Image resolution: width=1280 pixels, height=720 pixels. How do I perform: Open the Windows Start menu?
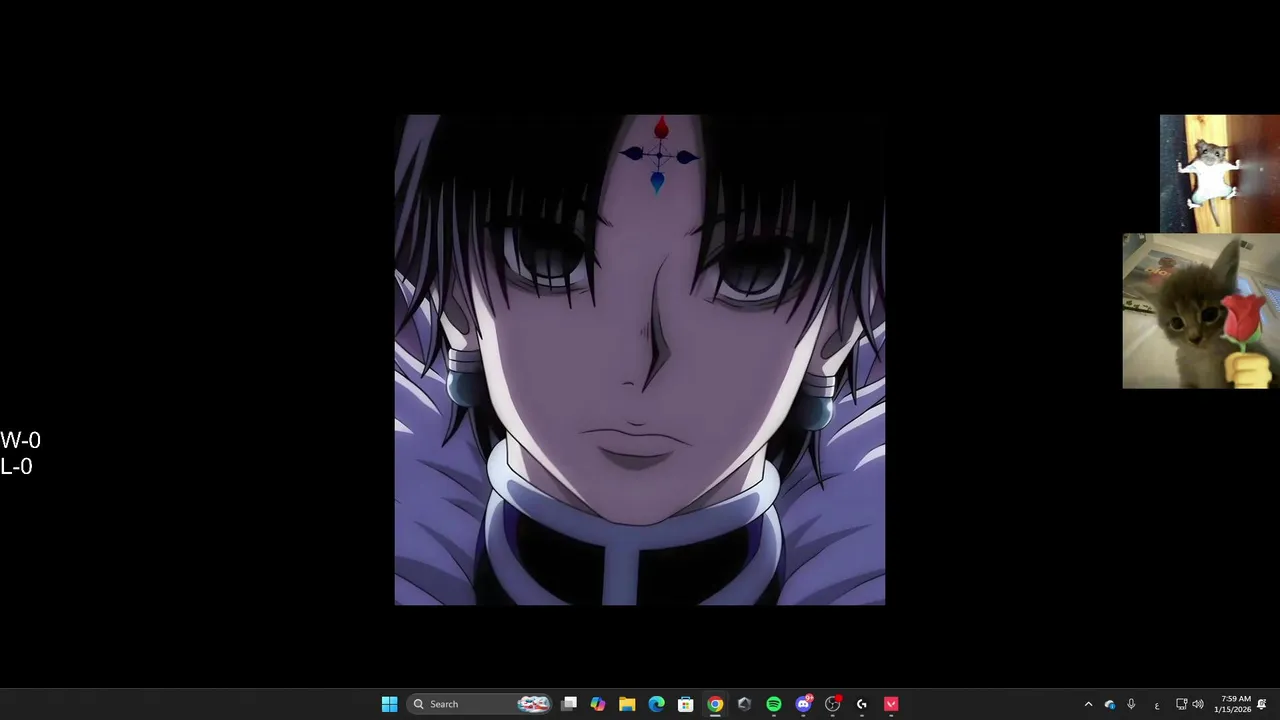pos(389,704)
